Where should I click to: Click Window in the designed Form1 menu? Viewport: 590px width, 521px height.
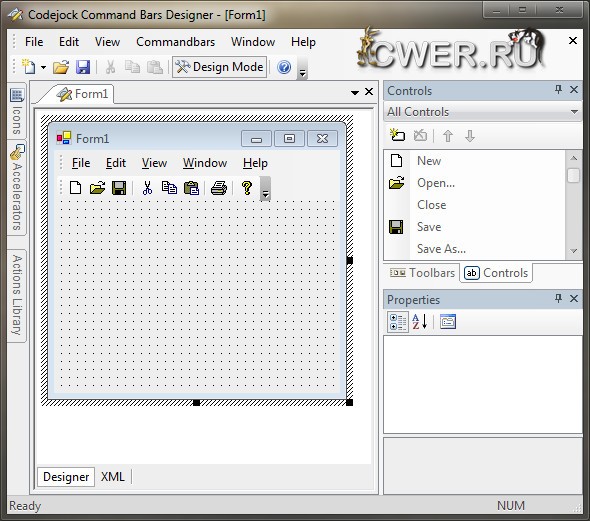[x=205, y=163]
